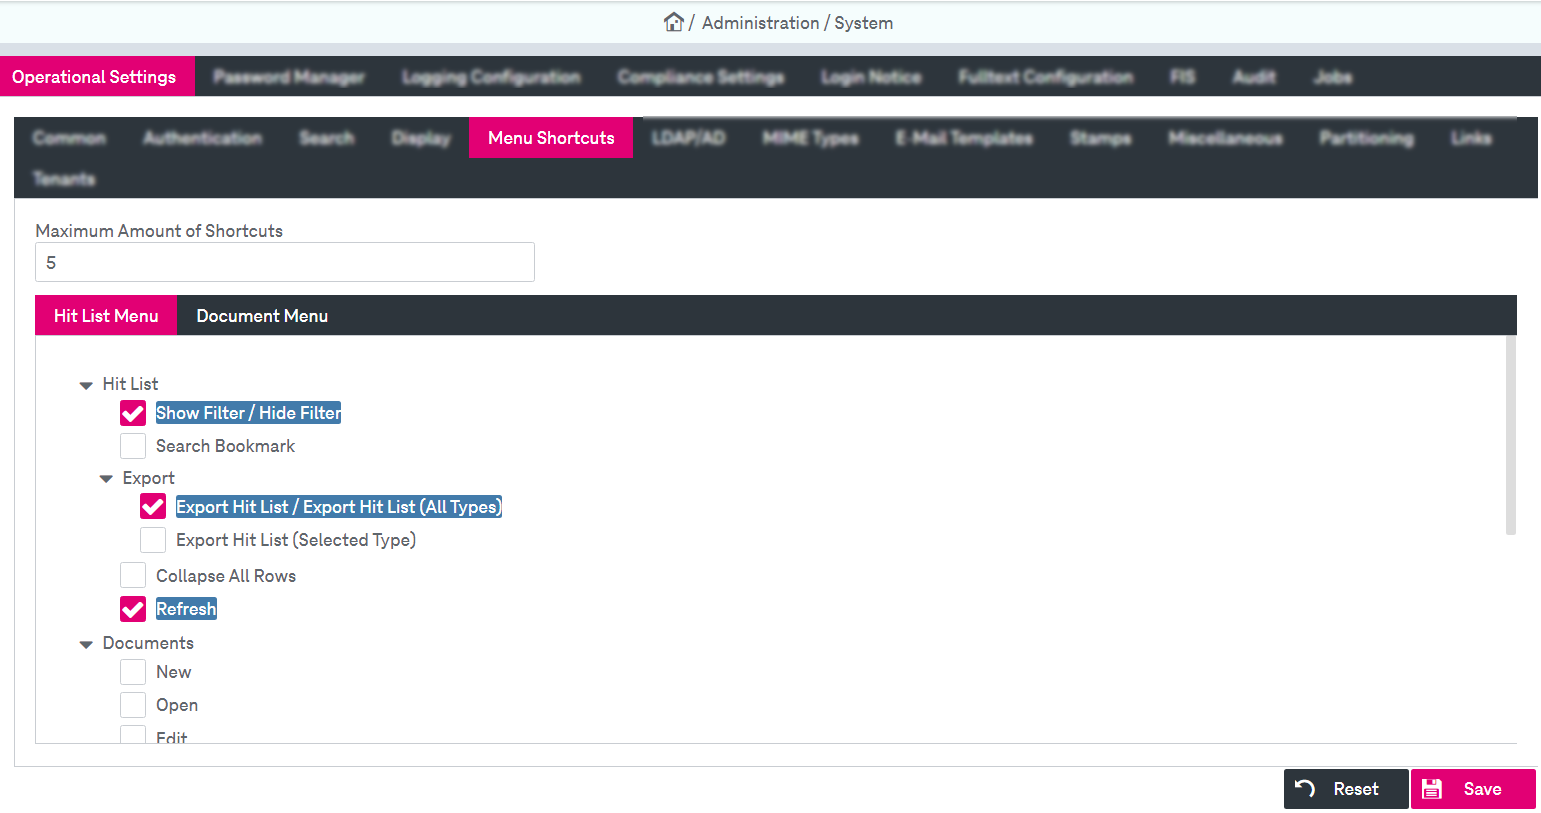This screenshot has height=813, width=1541.
Task: Collapse the Export tree node
Action: (x=106, y=479)
